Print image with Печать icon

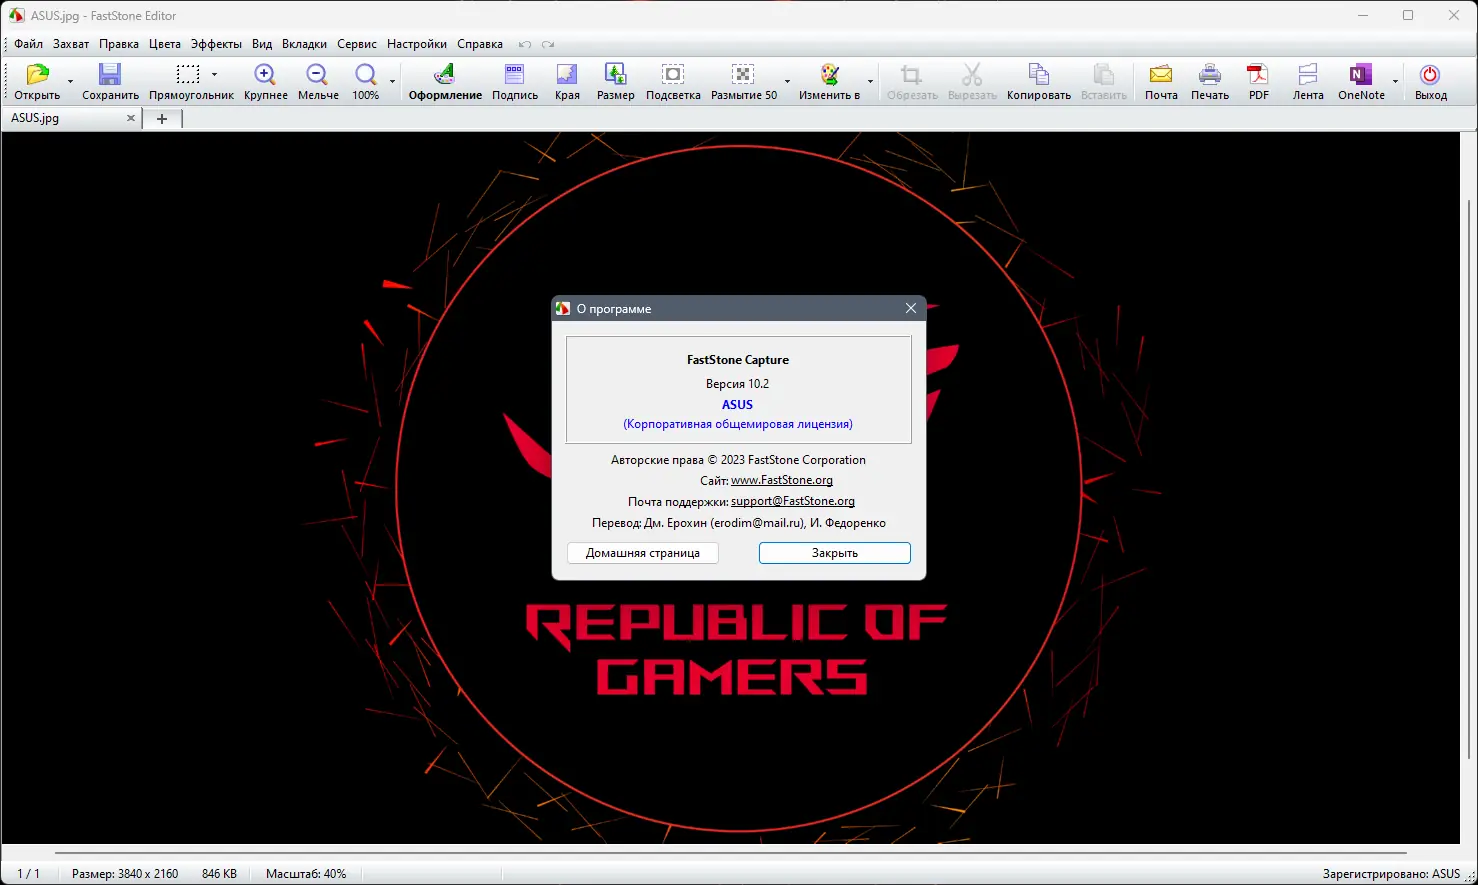pyautogui.click(x=1210, y=75)
